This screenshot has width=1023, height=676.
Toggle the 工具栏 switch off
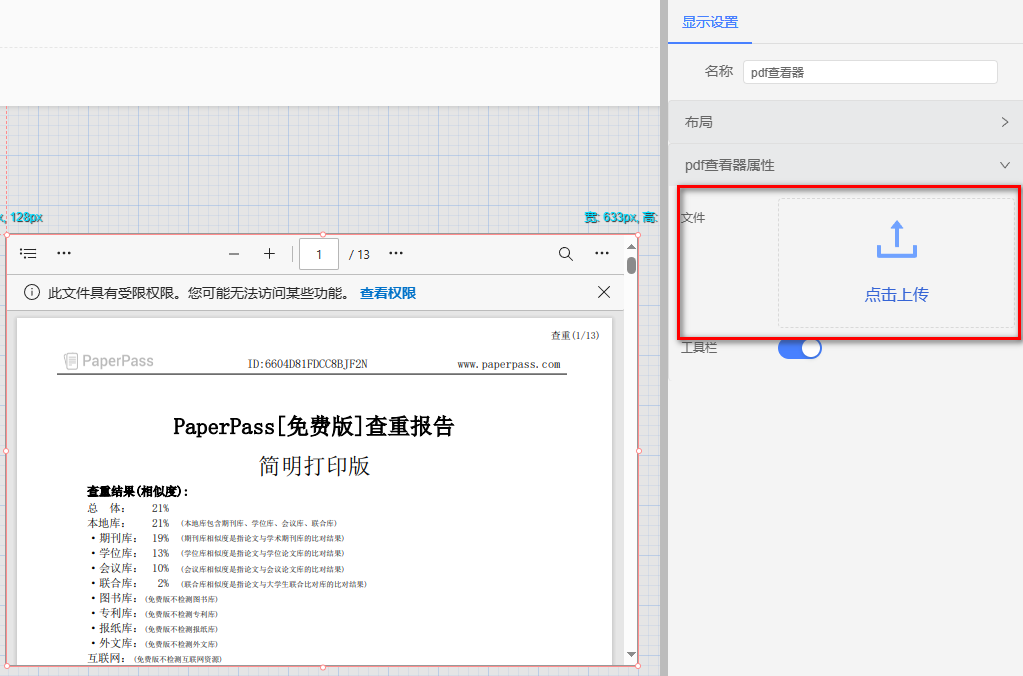pos(800,348)
